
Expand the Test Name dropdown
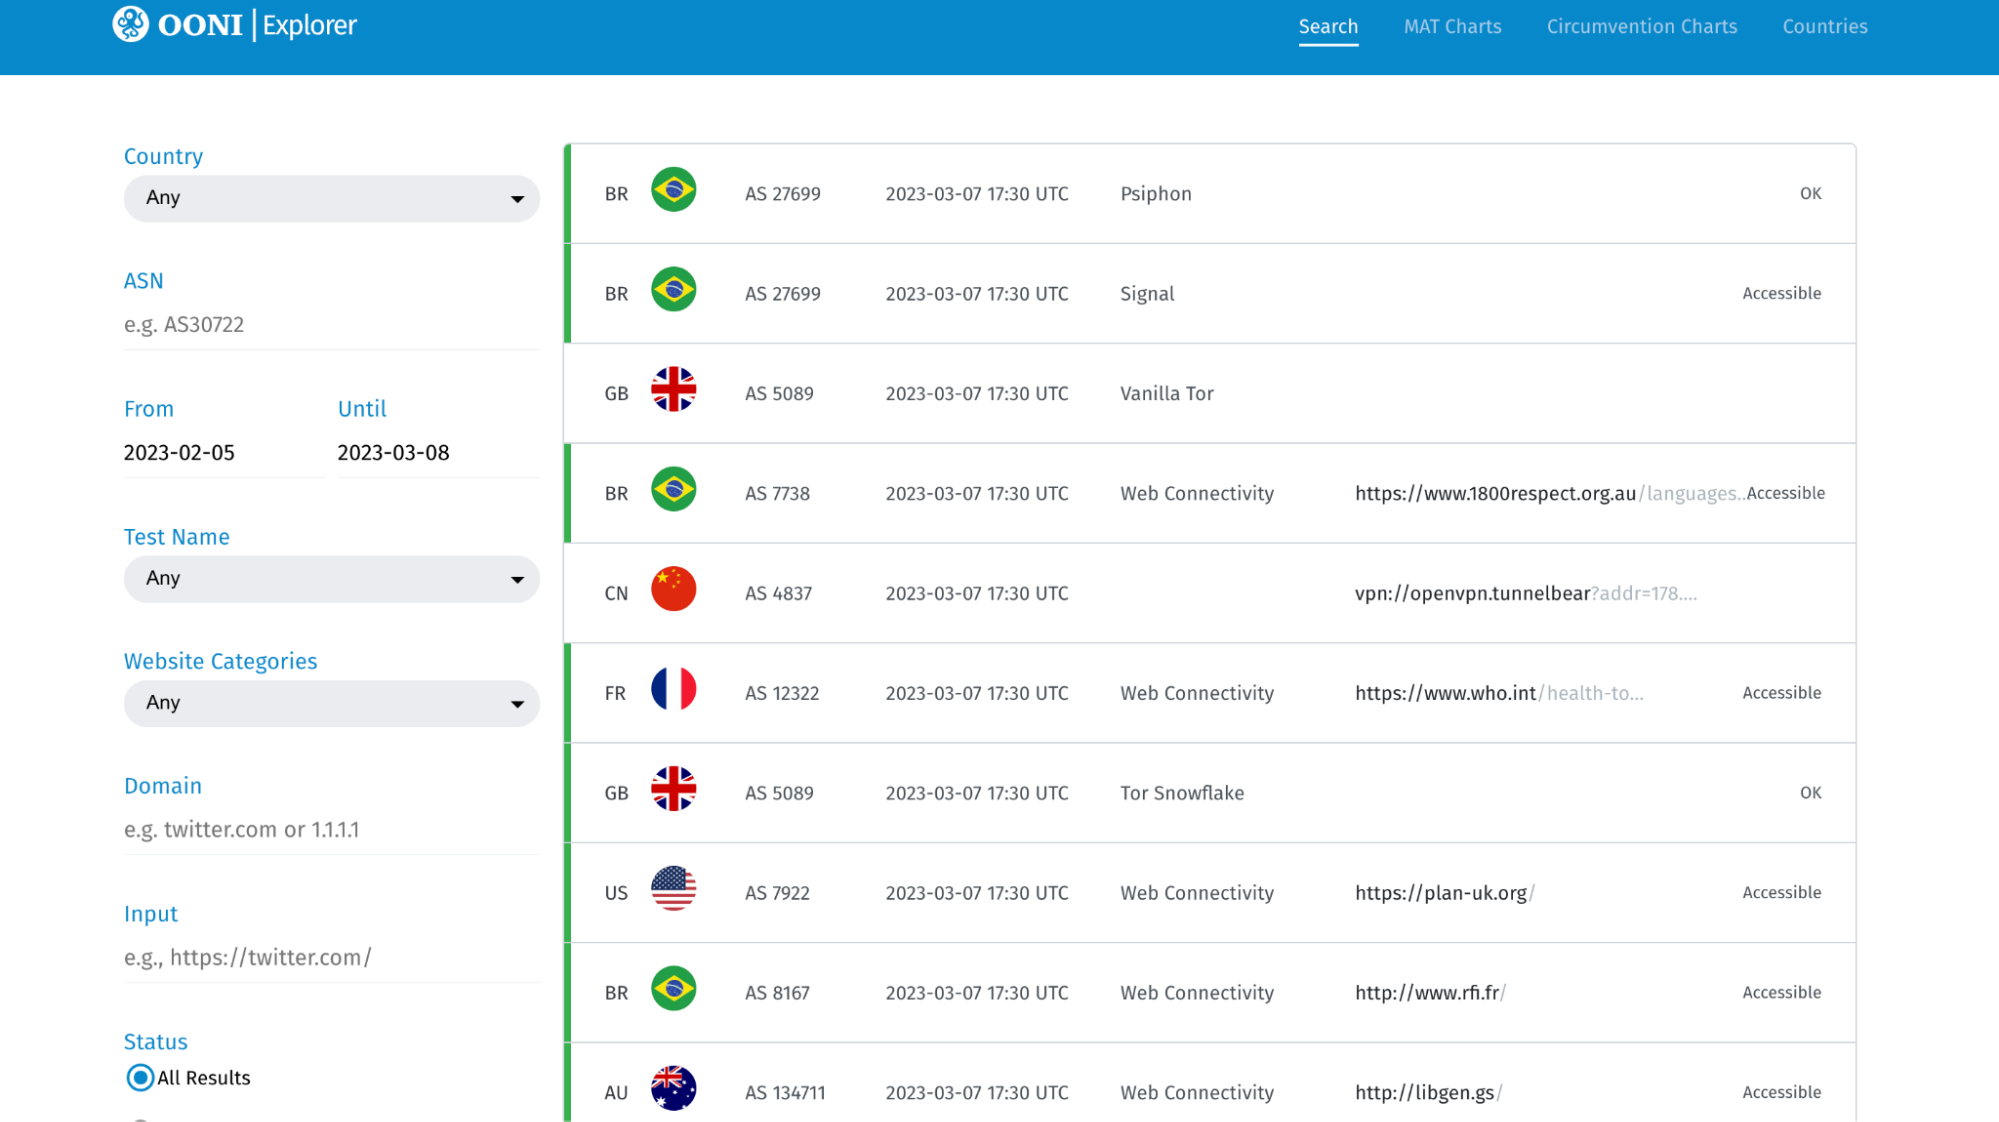pyautogui.click(x=331, y=579)
